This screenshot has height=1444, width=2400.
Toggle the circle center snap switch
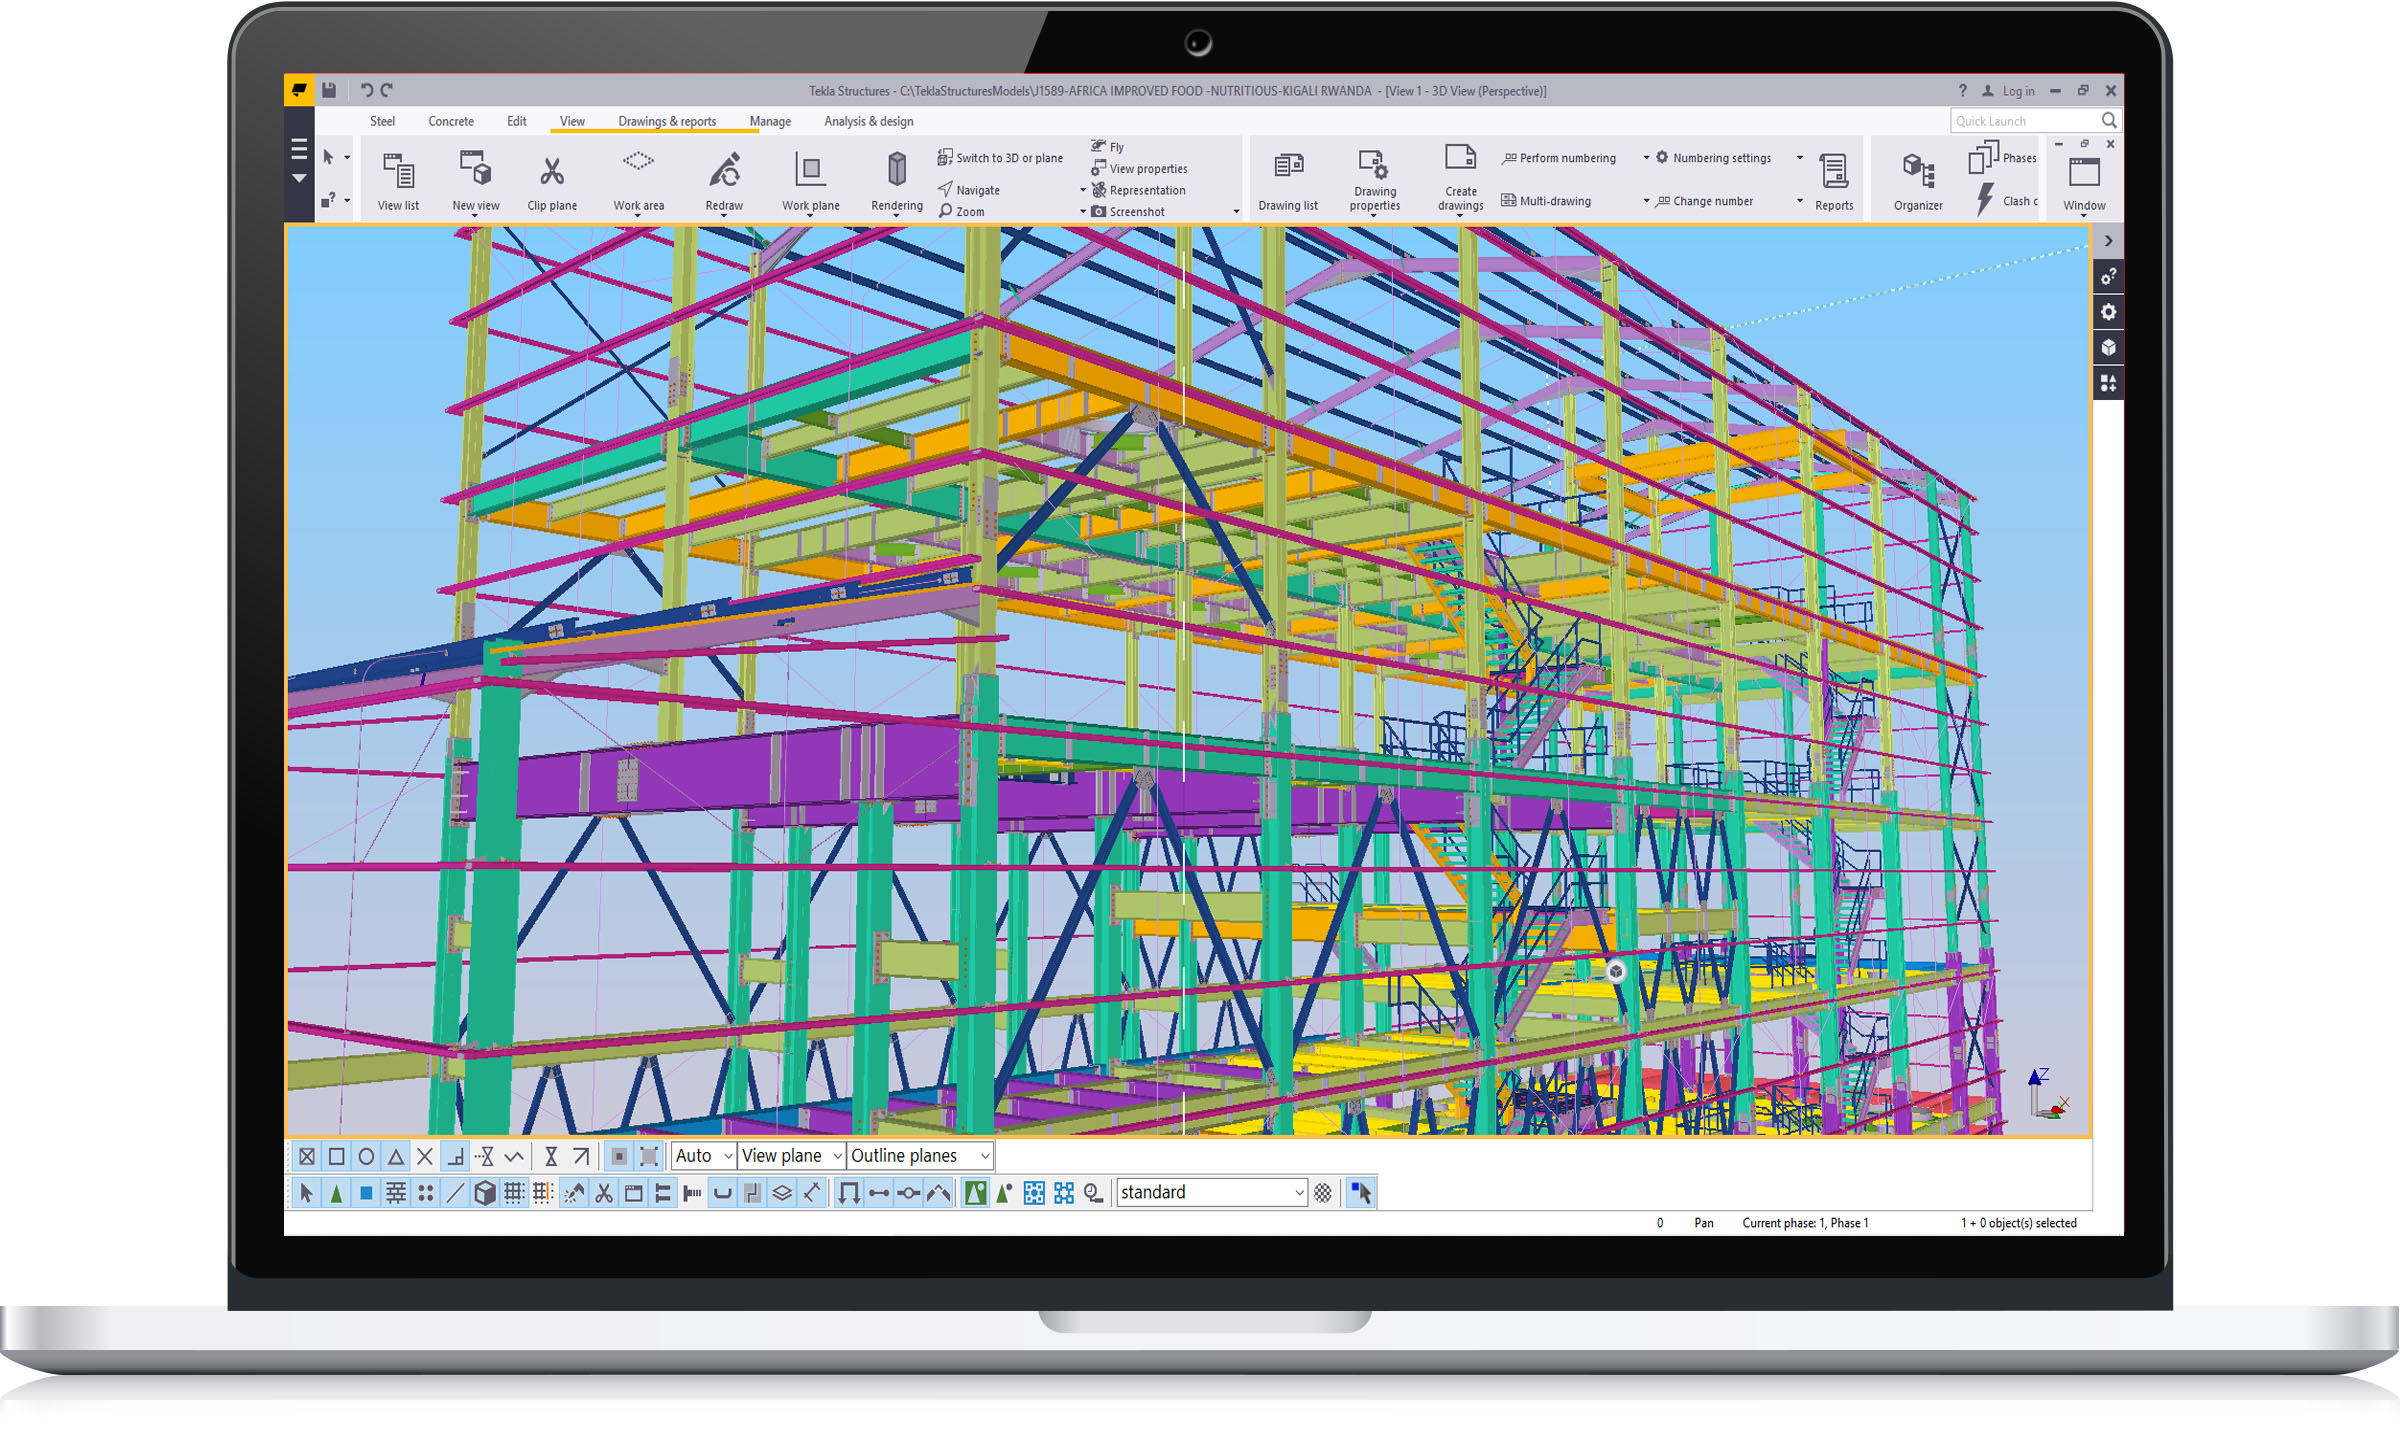click(366, 1157)
